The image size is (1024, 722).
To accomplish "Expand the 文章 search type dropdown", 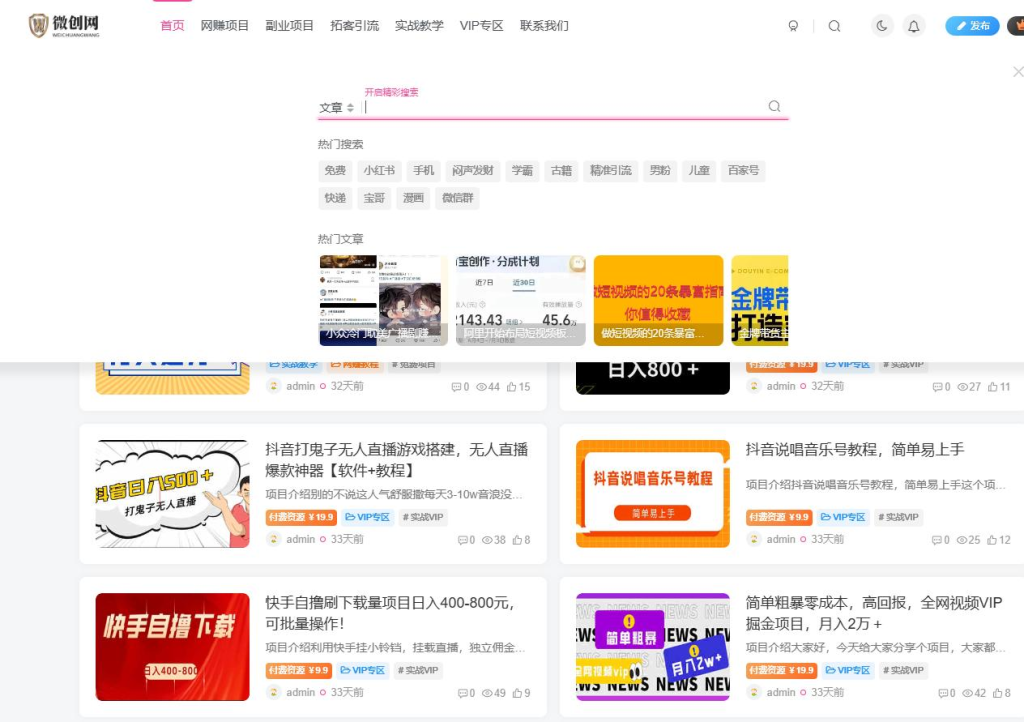I will click(336, 108).
